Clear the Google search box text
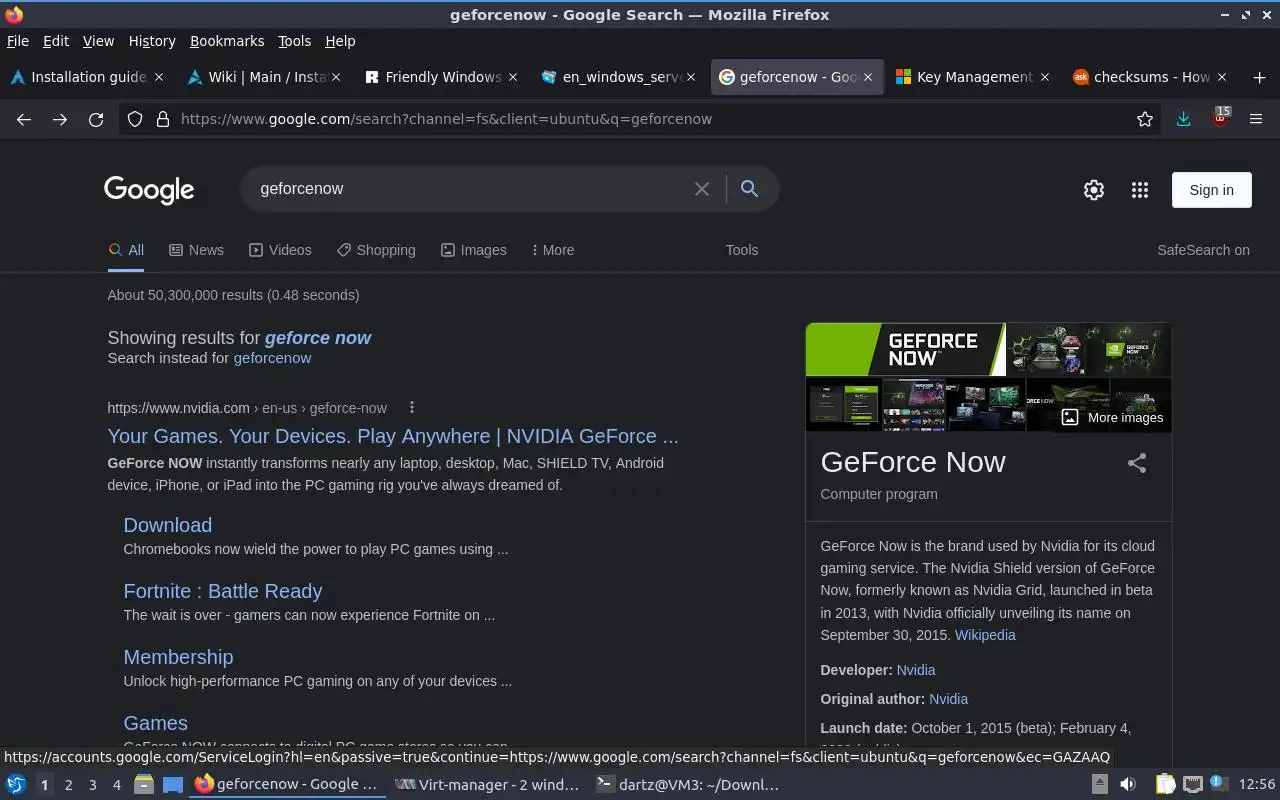 coord(702,189)
